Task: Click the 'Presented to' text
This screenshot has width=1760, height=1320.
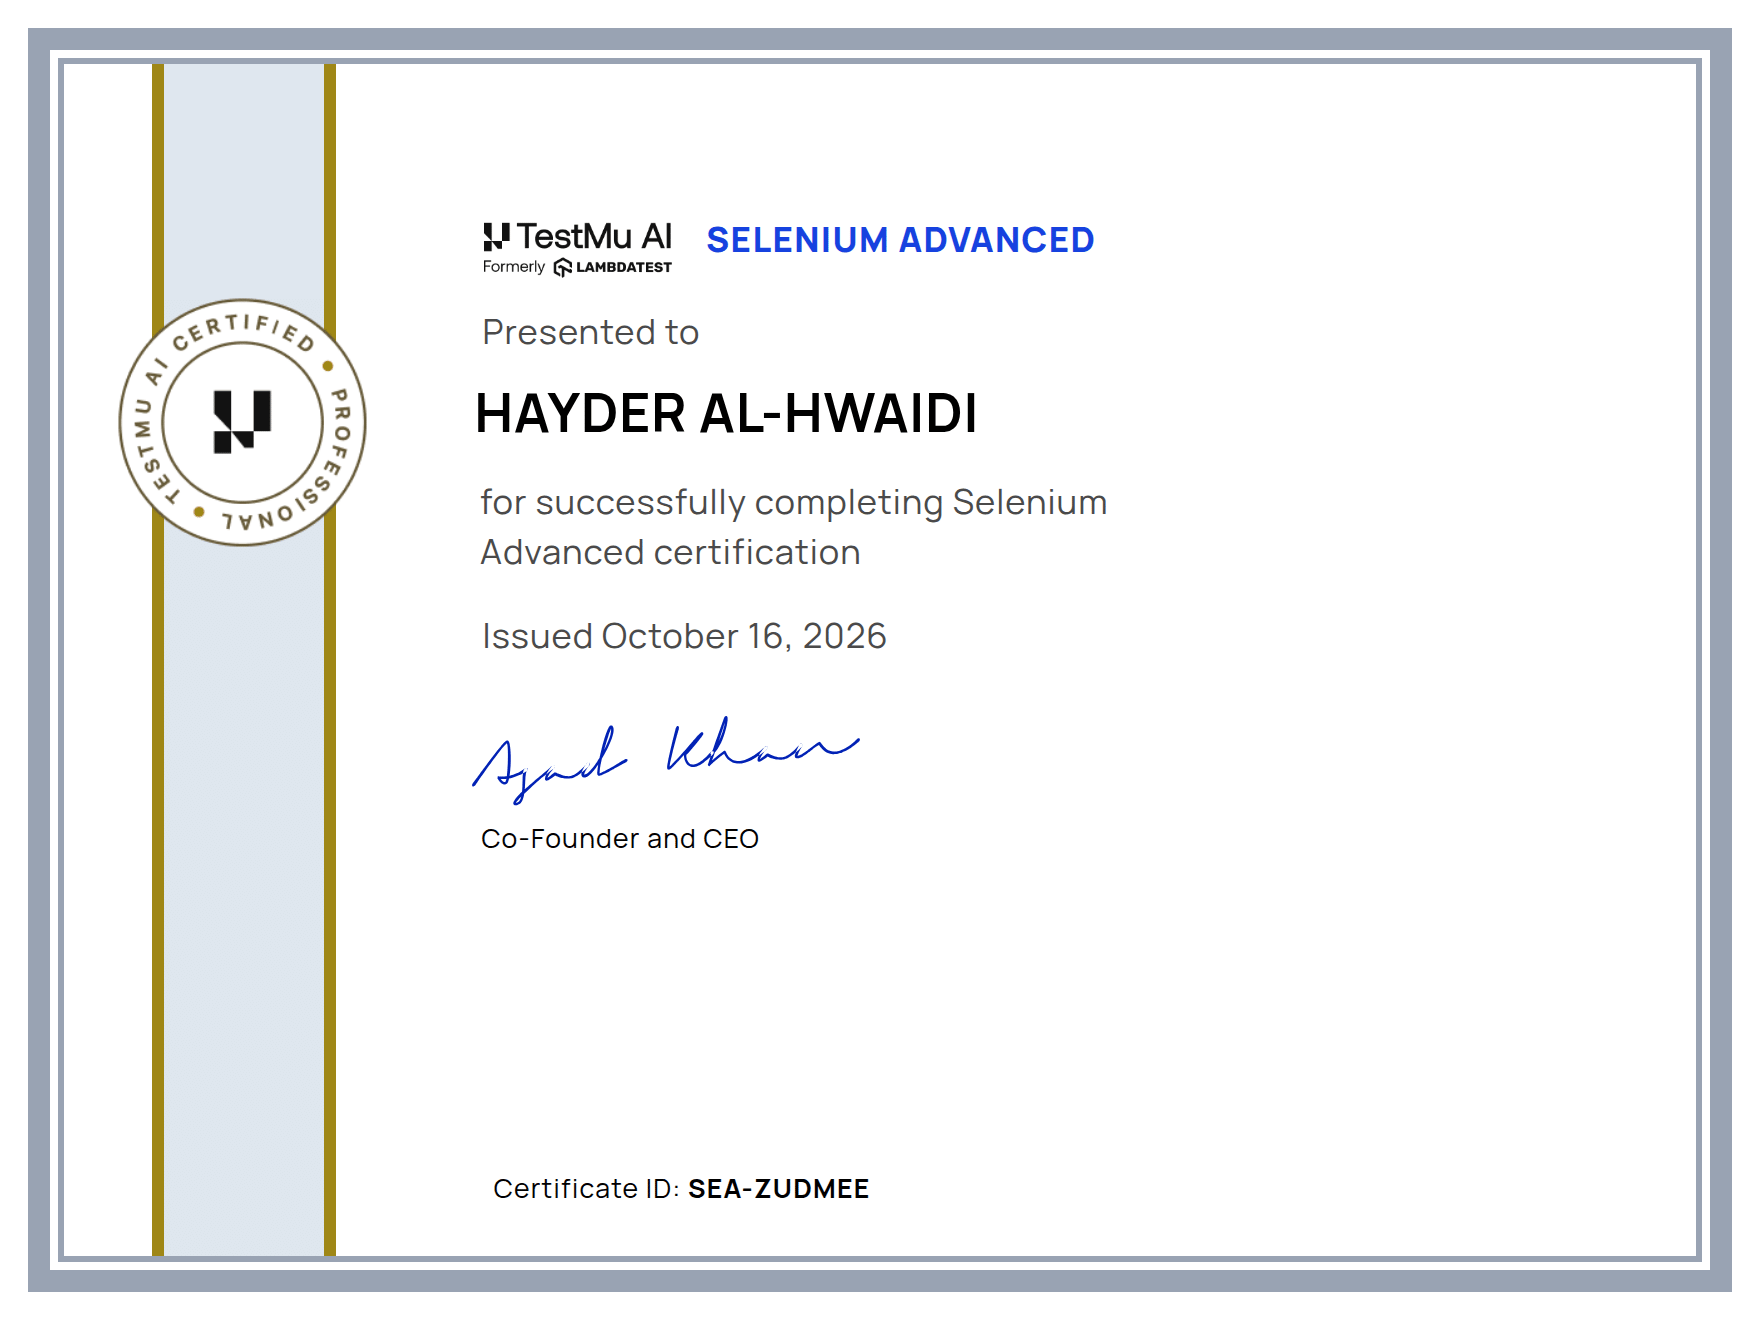Action: [x=590, y=332]
